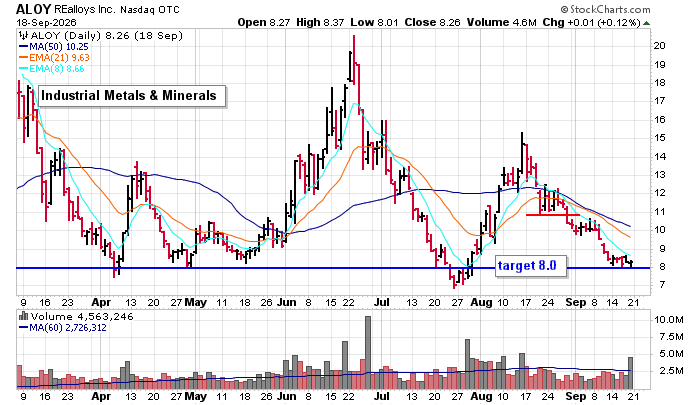Viewport: 700px width, 405px height.
Task: Click the blue horizontal line at price 8
Action: click(x=333, y=268)
